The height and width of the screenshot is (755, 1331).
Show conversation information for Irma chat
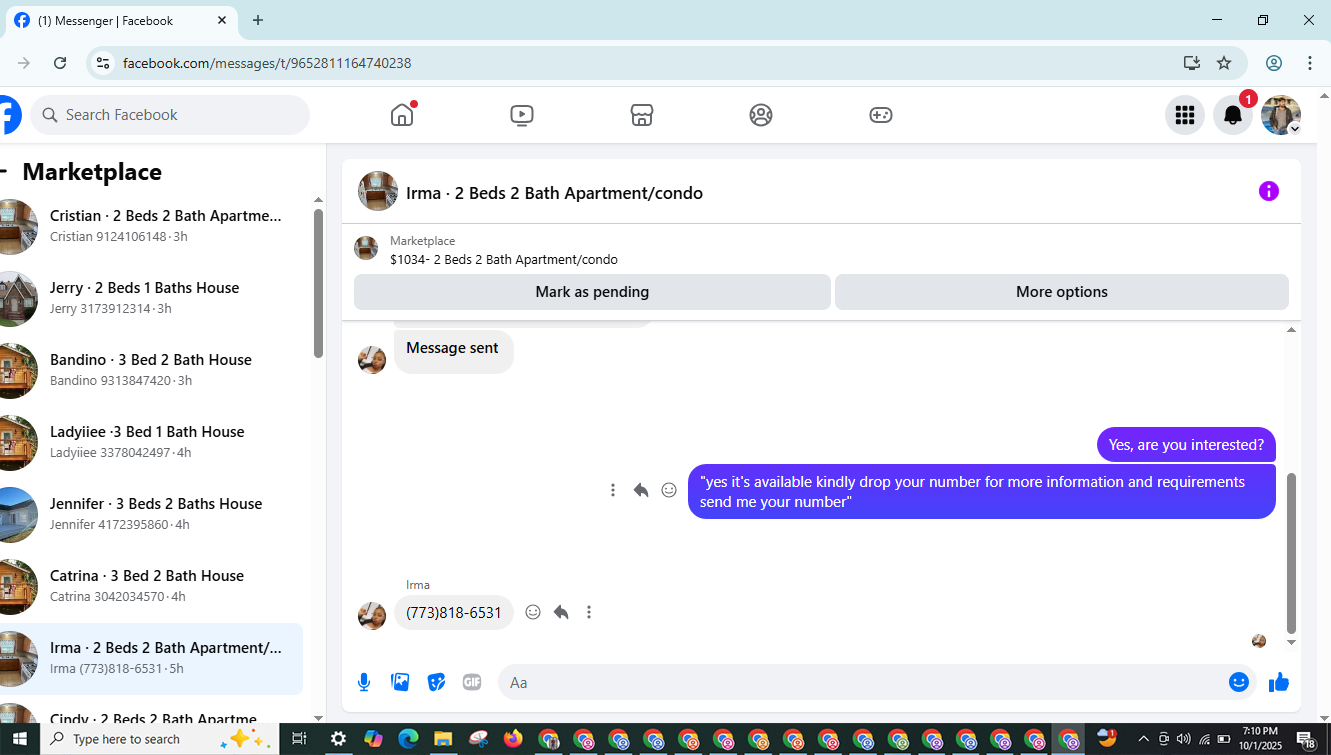pos(1269,191)
